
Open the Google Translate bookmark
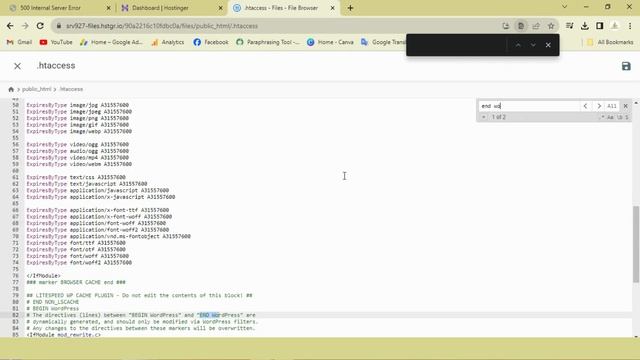pyautogui.click(x=383, y=42)
